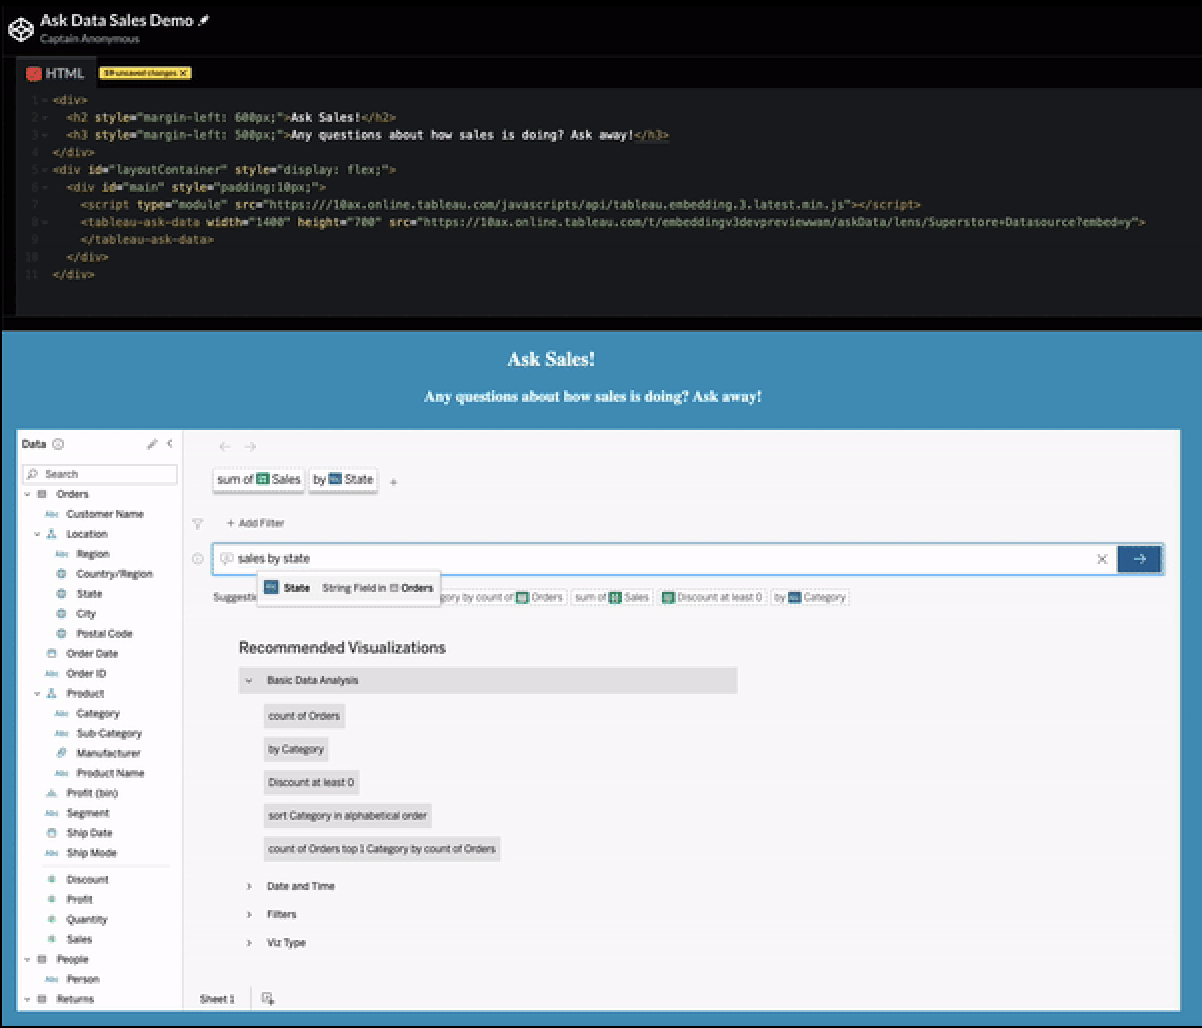The height and width of the screenshot is (1028, 1202).
Task: Clear the query text with the X icon
Action: pos(1102,559)
